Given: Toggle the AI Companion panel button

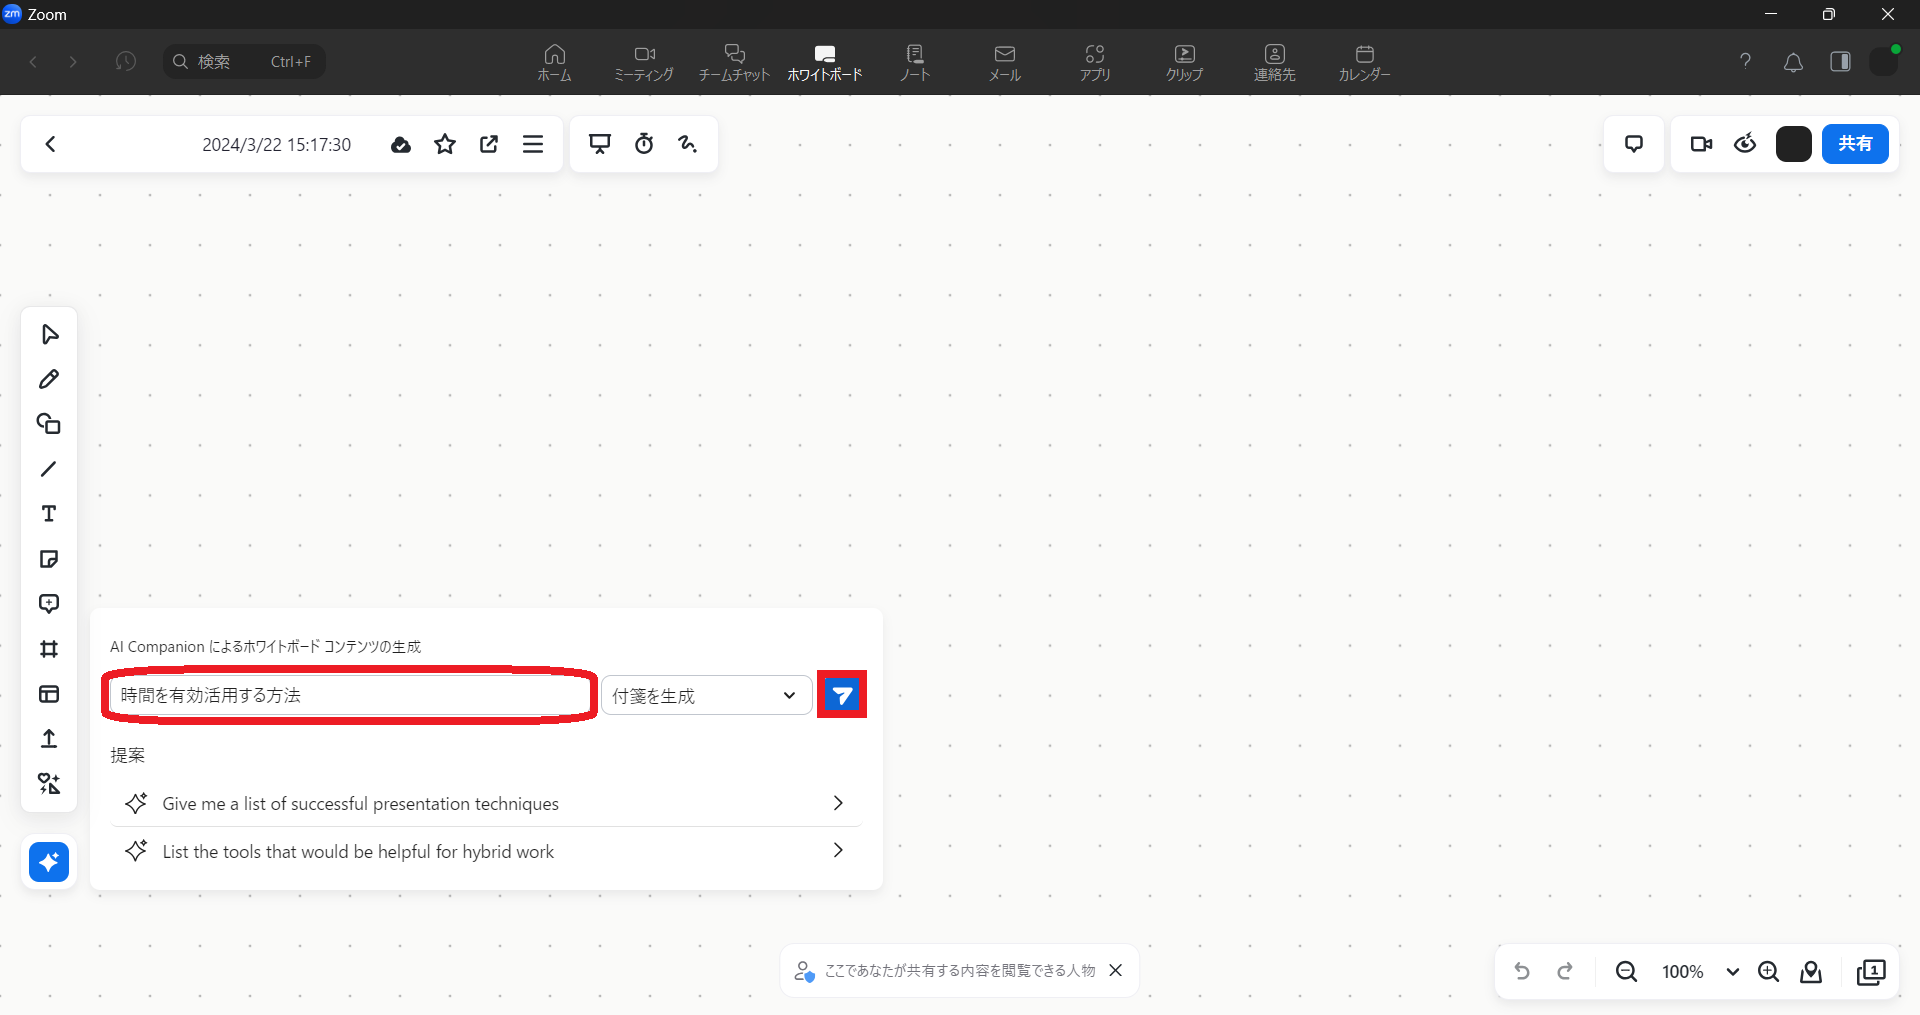Looking at the screenshot, I should tap(49, 861).
